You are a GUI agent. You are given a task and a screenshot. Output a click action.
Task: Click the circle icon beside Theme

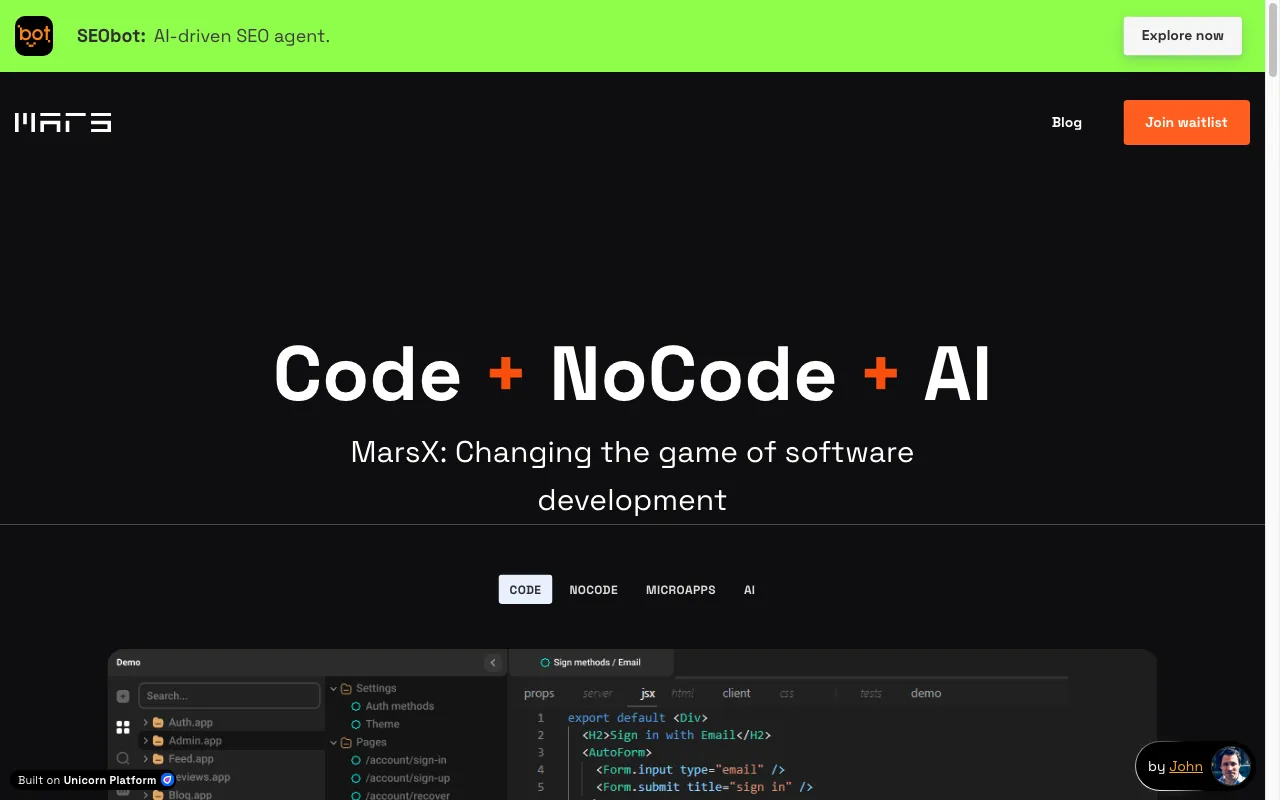[356, 724]
